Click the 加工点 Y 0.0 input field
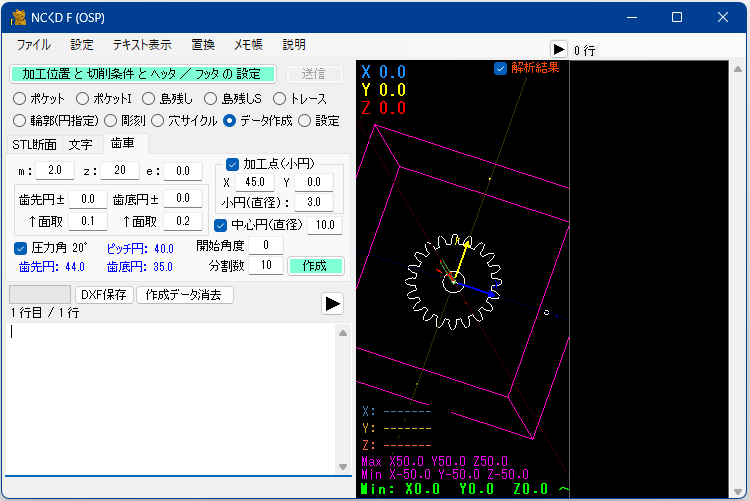The width and height of the screenshot is (750, 501). (x=314, y=182)
